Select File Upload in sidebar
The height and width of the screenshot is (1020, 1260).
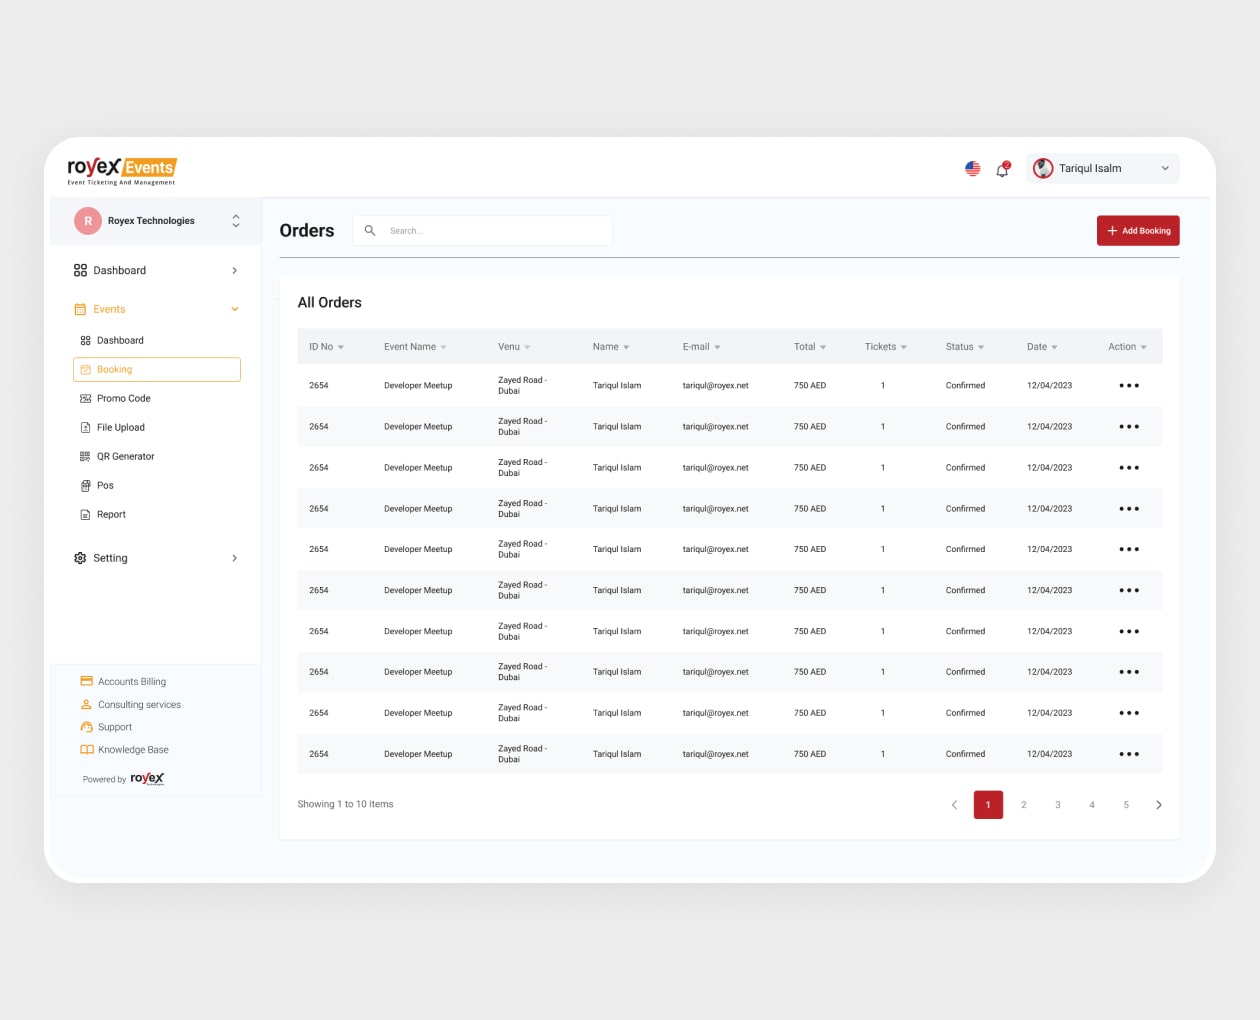pyautogui.click(x=120, y=428)
